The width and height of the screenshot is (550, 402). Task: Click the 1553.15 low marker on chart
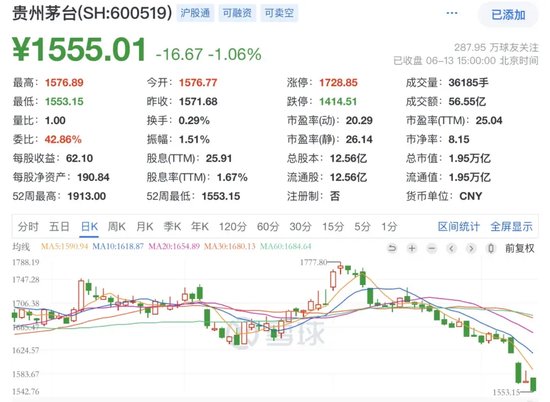coord(506,393)
